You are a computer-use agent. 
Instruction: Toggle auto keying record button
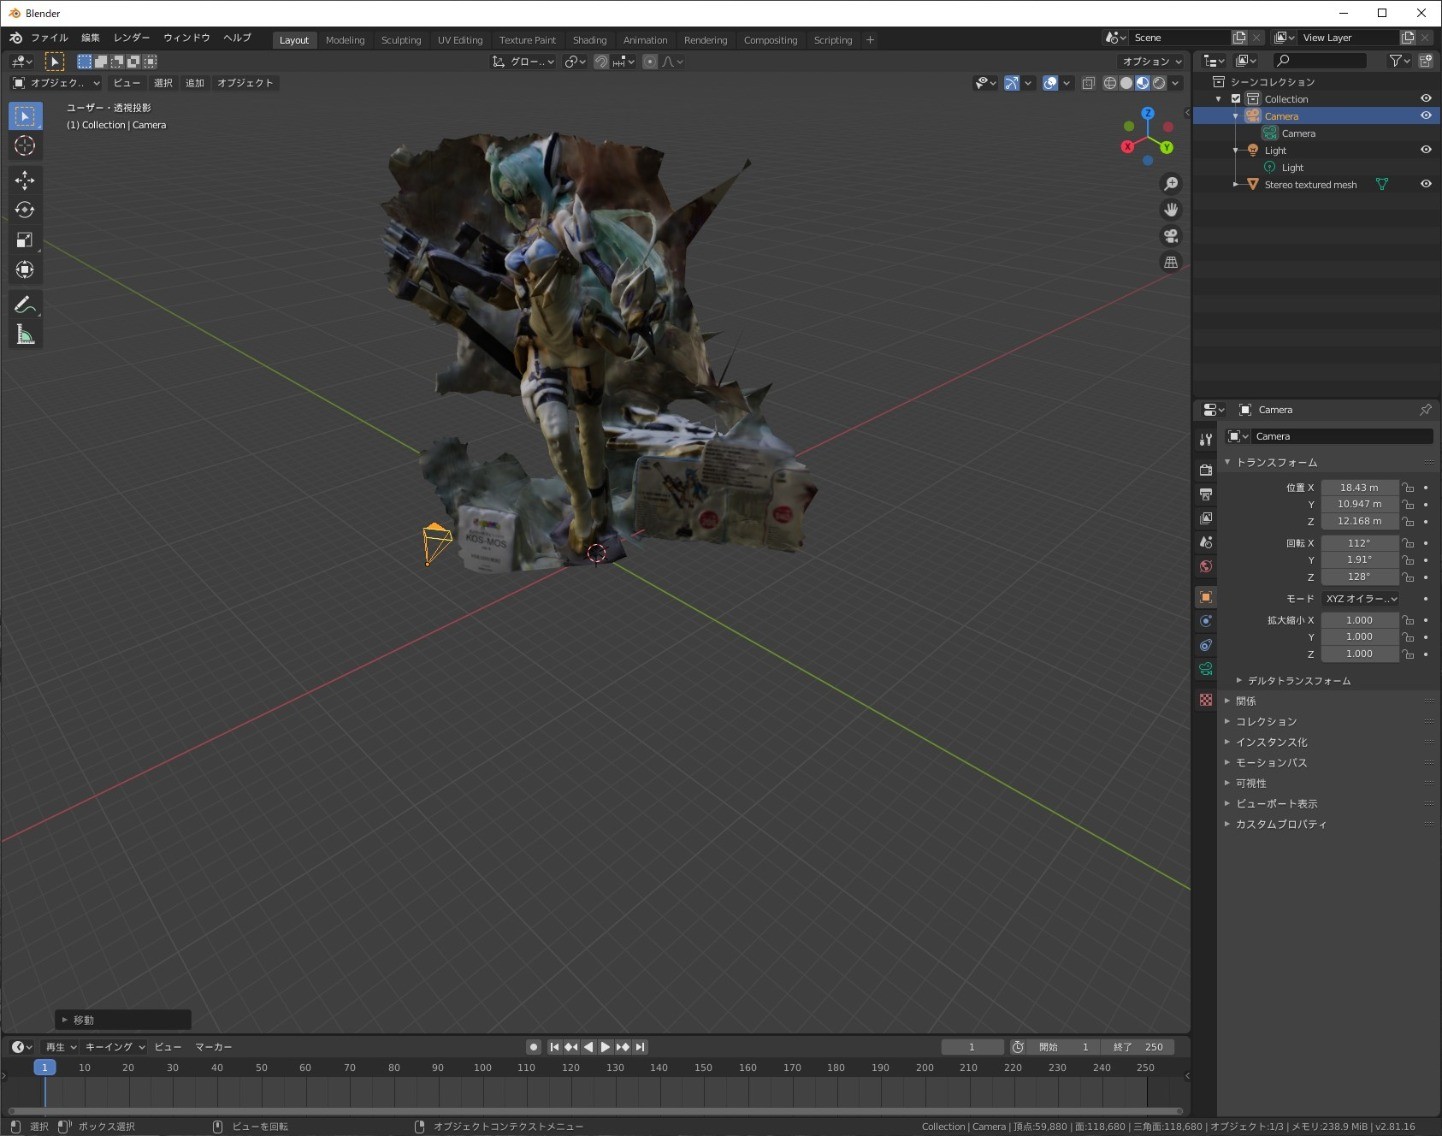pos(534,1047)
